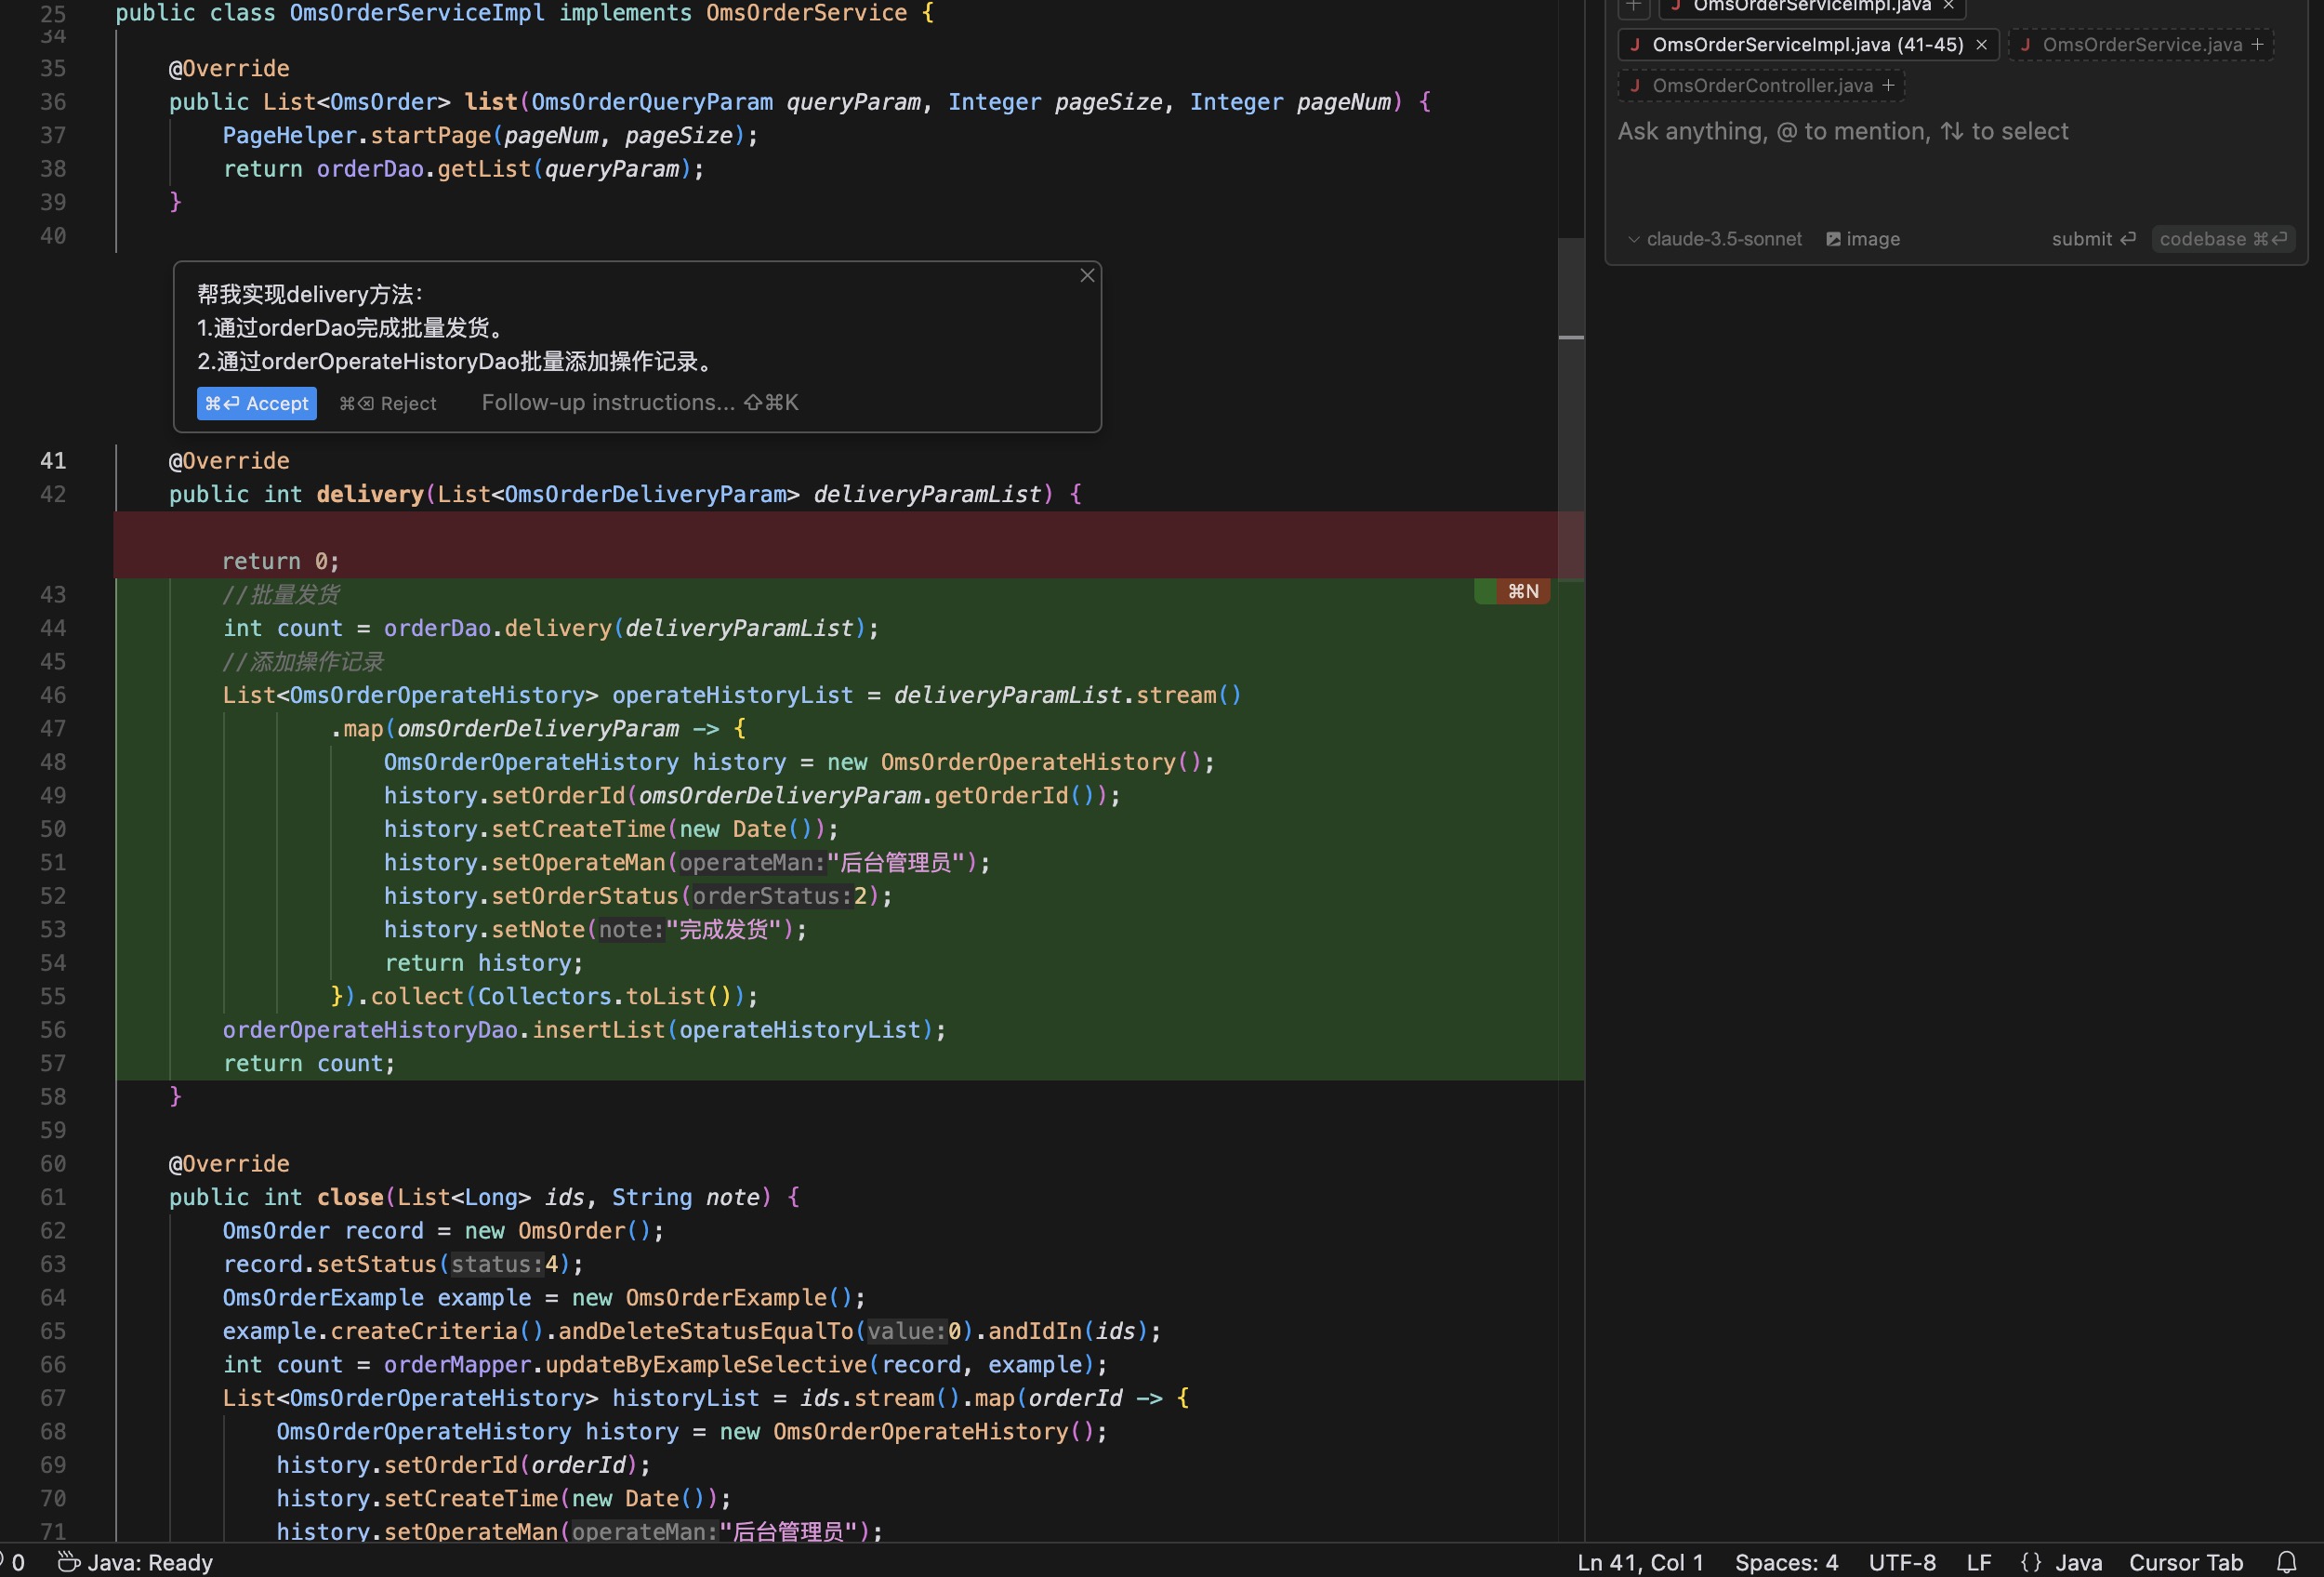Screen dimensions: 2324x1577
Task: Reject the proposed code changes
Action: [x=388, y=403]
